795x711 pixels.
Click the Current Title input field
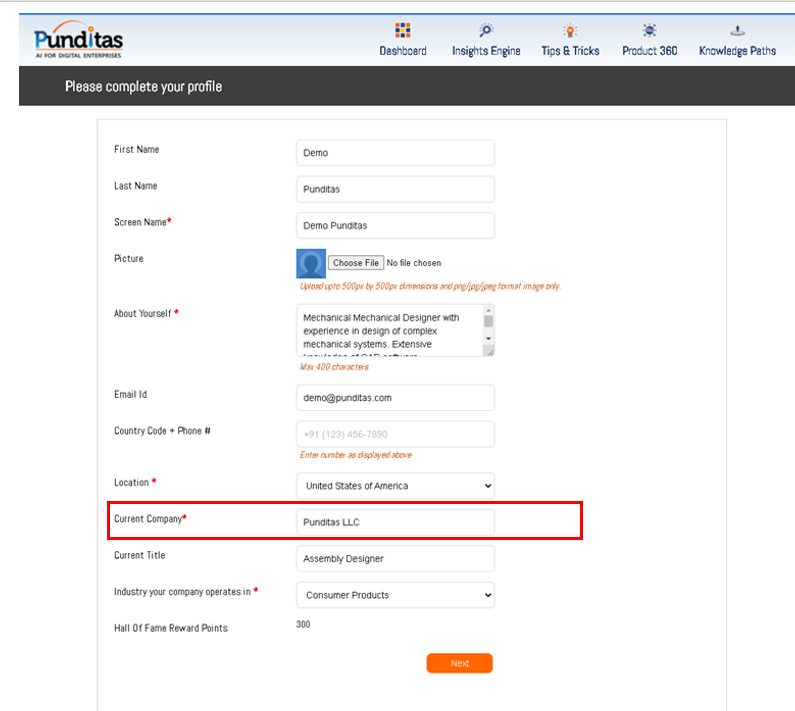pyautogui.click(x=395, y=559)
